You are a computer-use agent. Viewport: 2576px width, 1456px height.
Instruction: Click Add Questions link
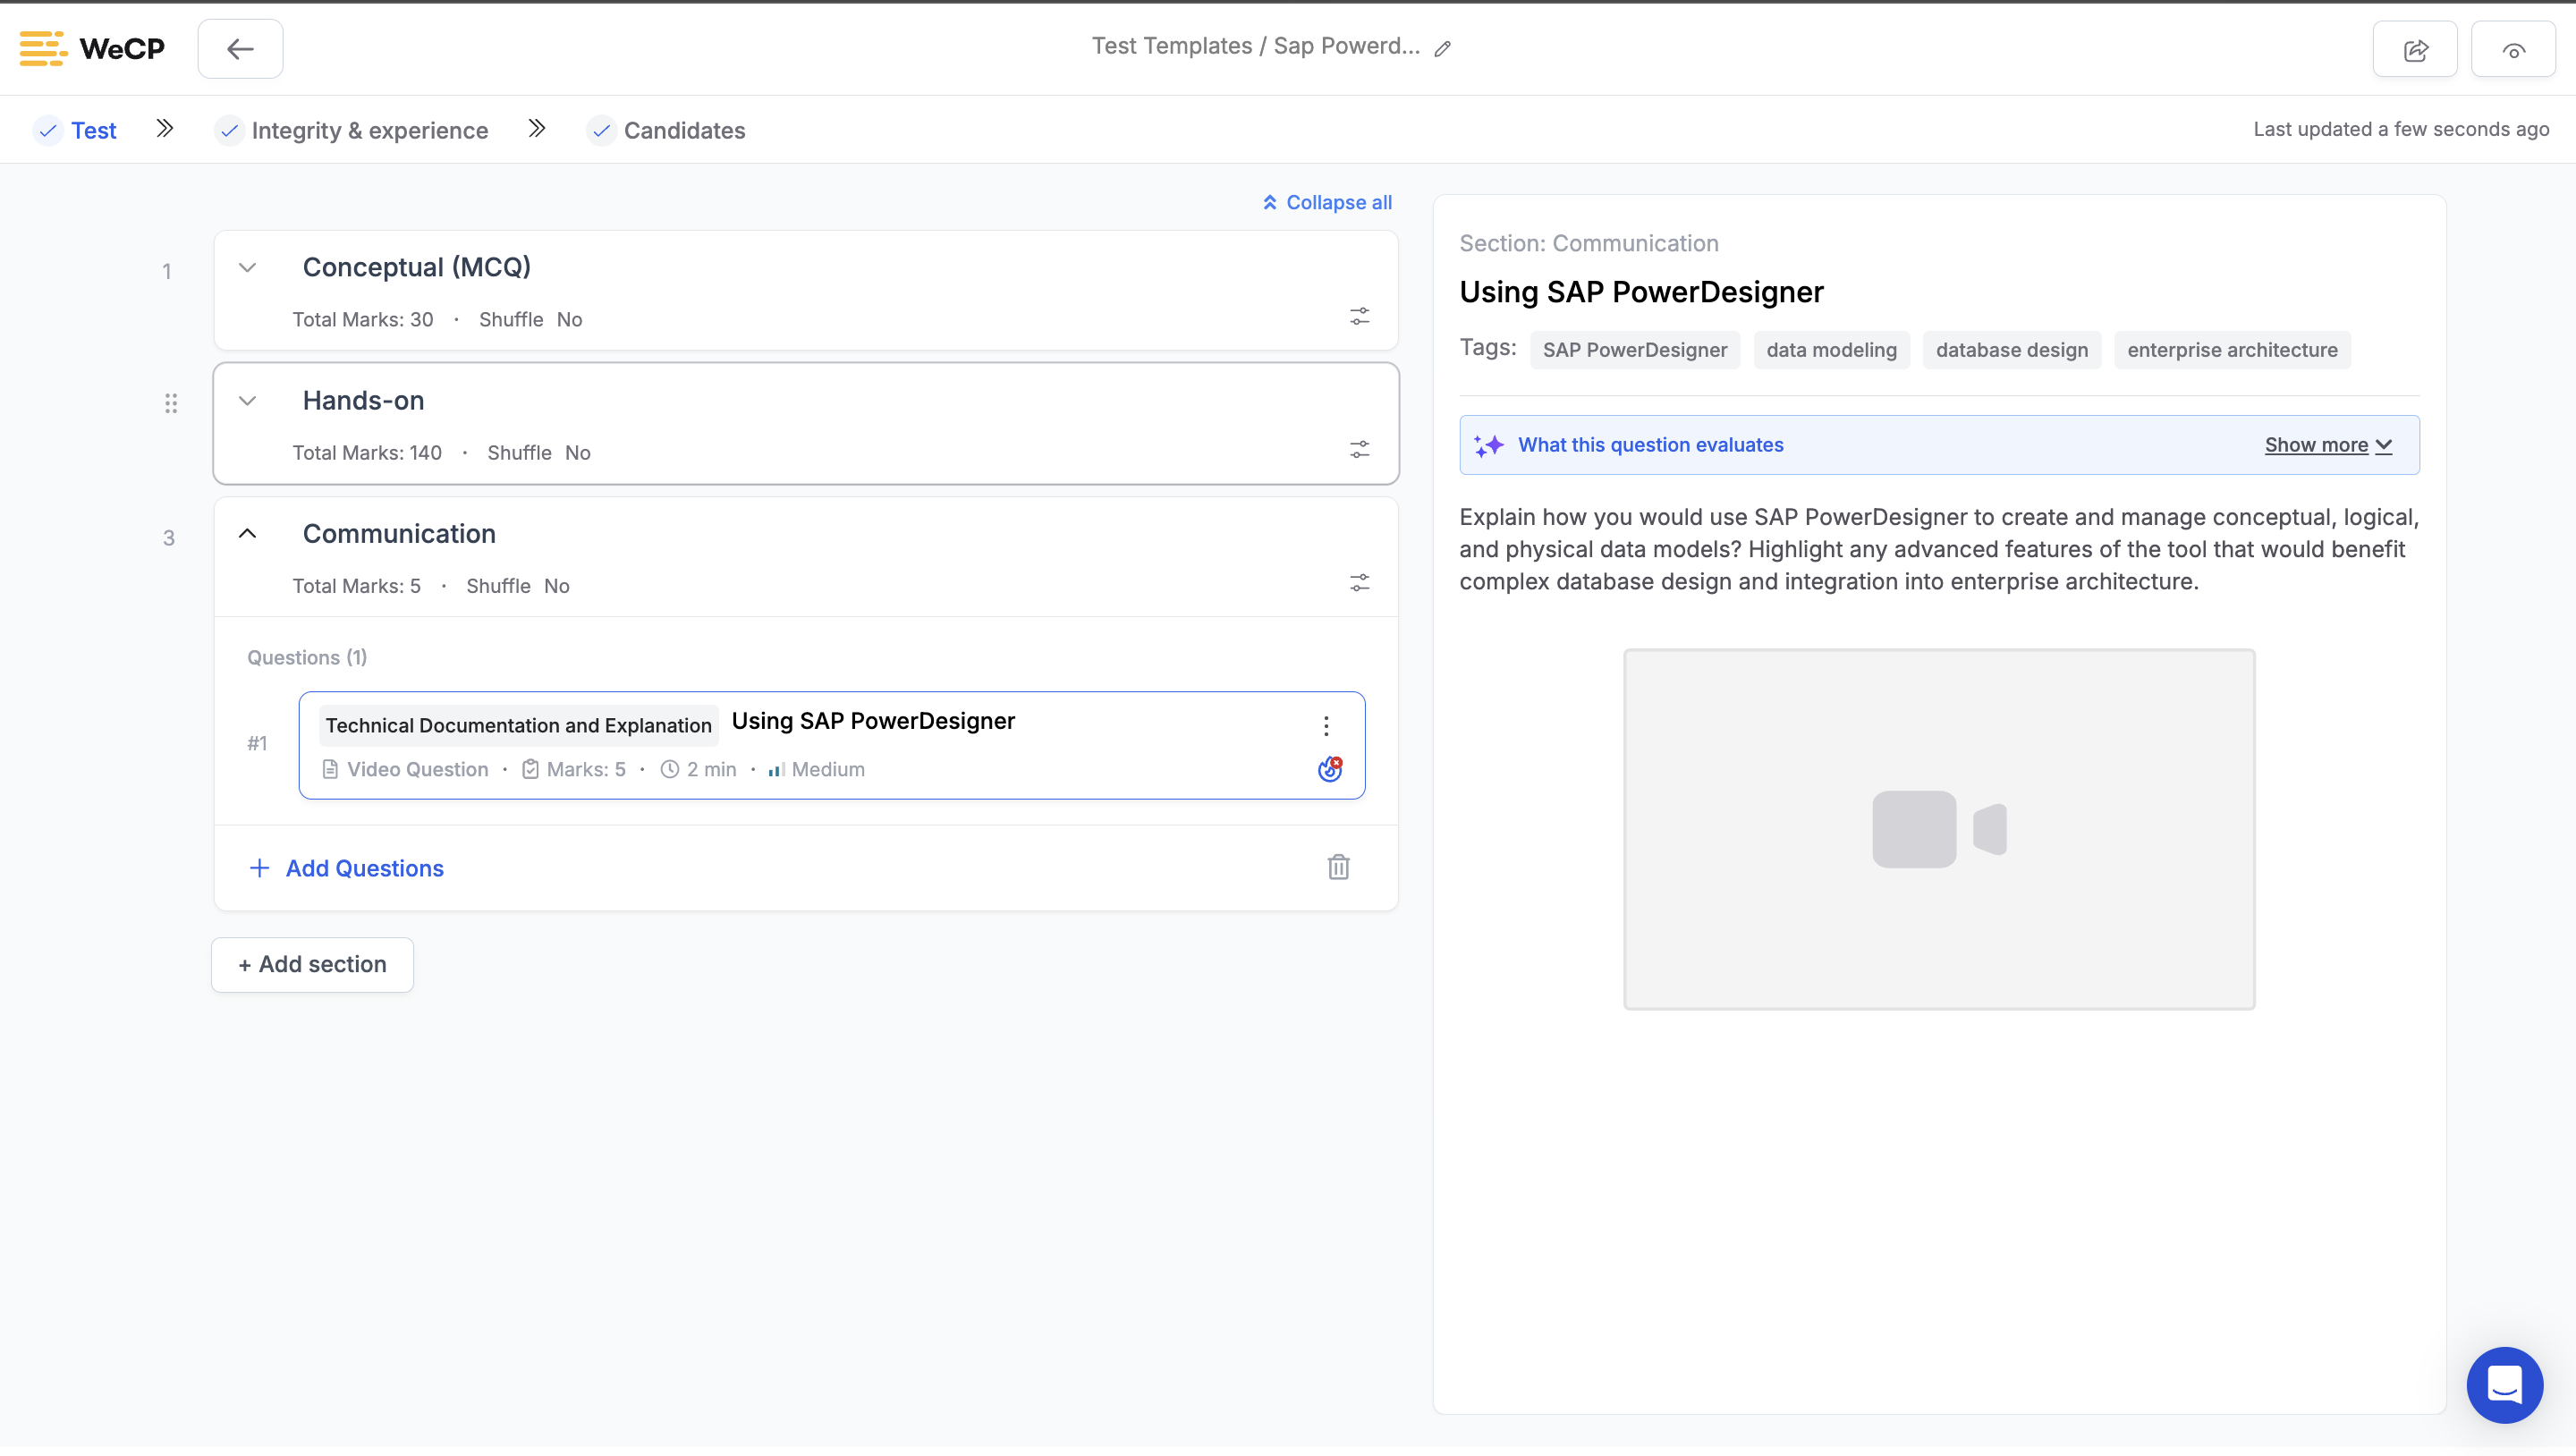click(364, 868)
